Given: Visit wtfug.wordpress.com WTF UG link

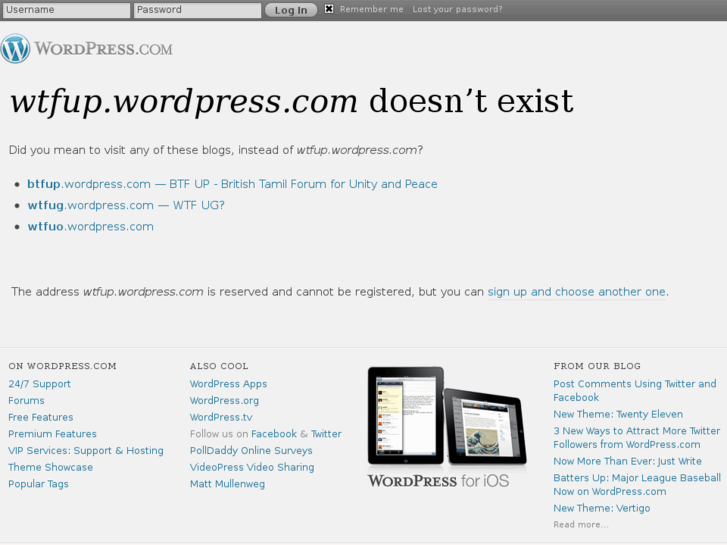Looking at the screenshot, I should (x=126, y=205).
